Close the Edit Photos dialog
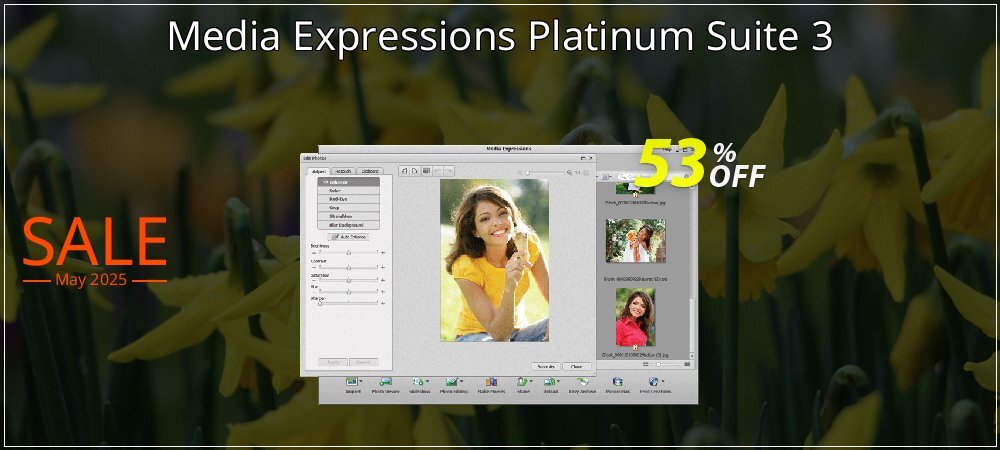Image resolution: width=1000 pixels, height=450 pixels. 591,158
